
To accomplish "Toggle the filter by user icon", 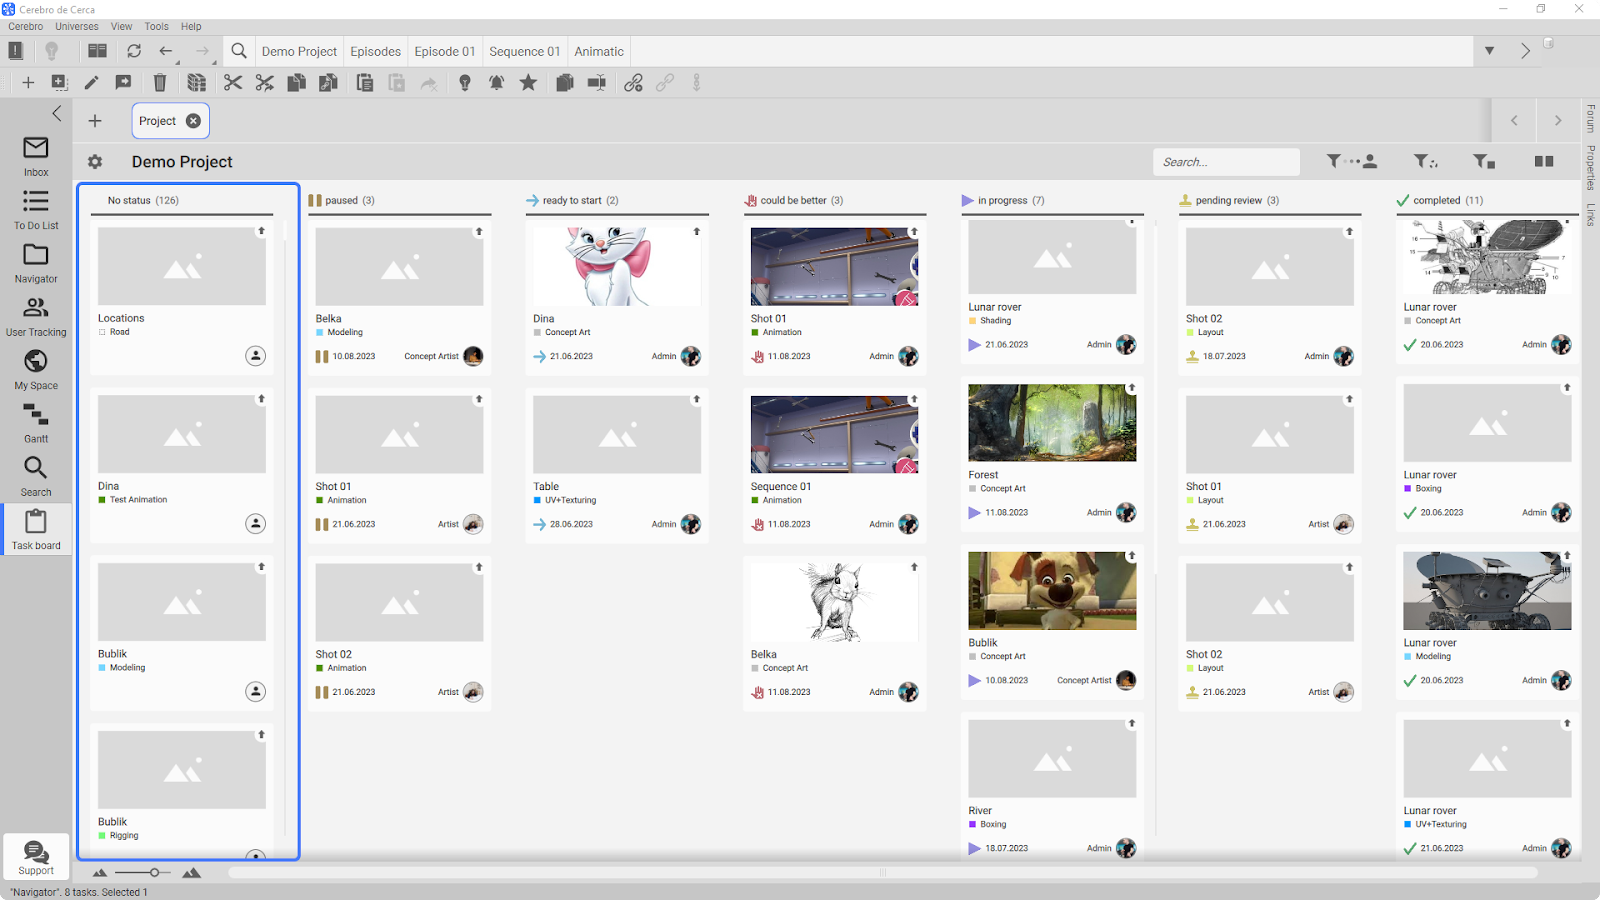I will click(1352, 161).
